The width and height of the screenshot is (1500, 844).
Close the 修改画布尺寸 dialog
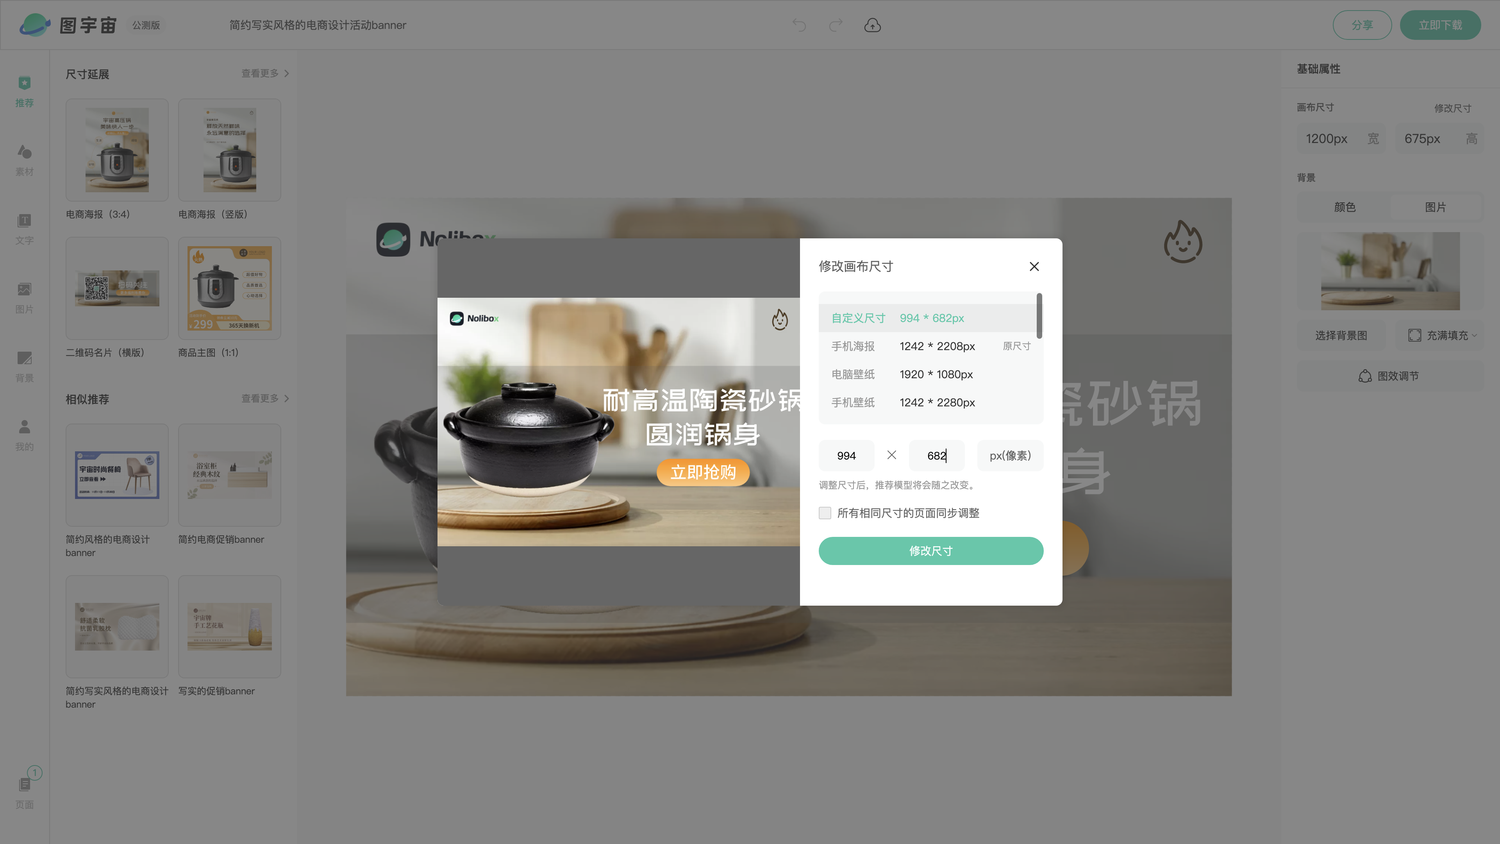[1034, 266]
